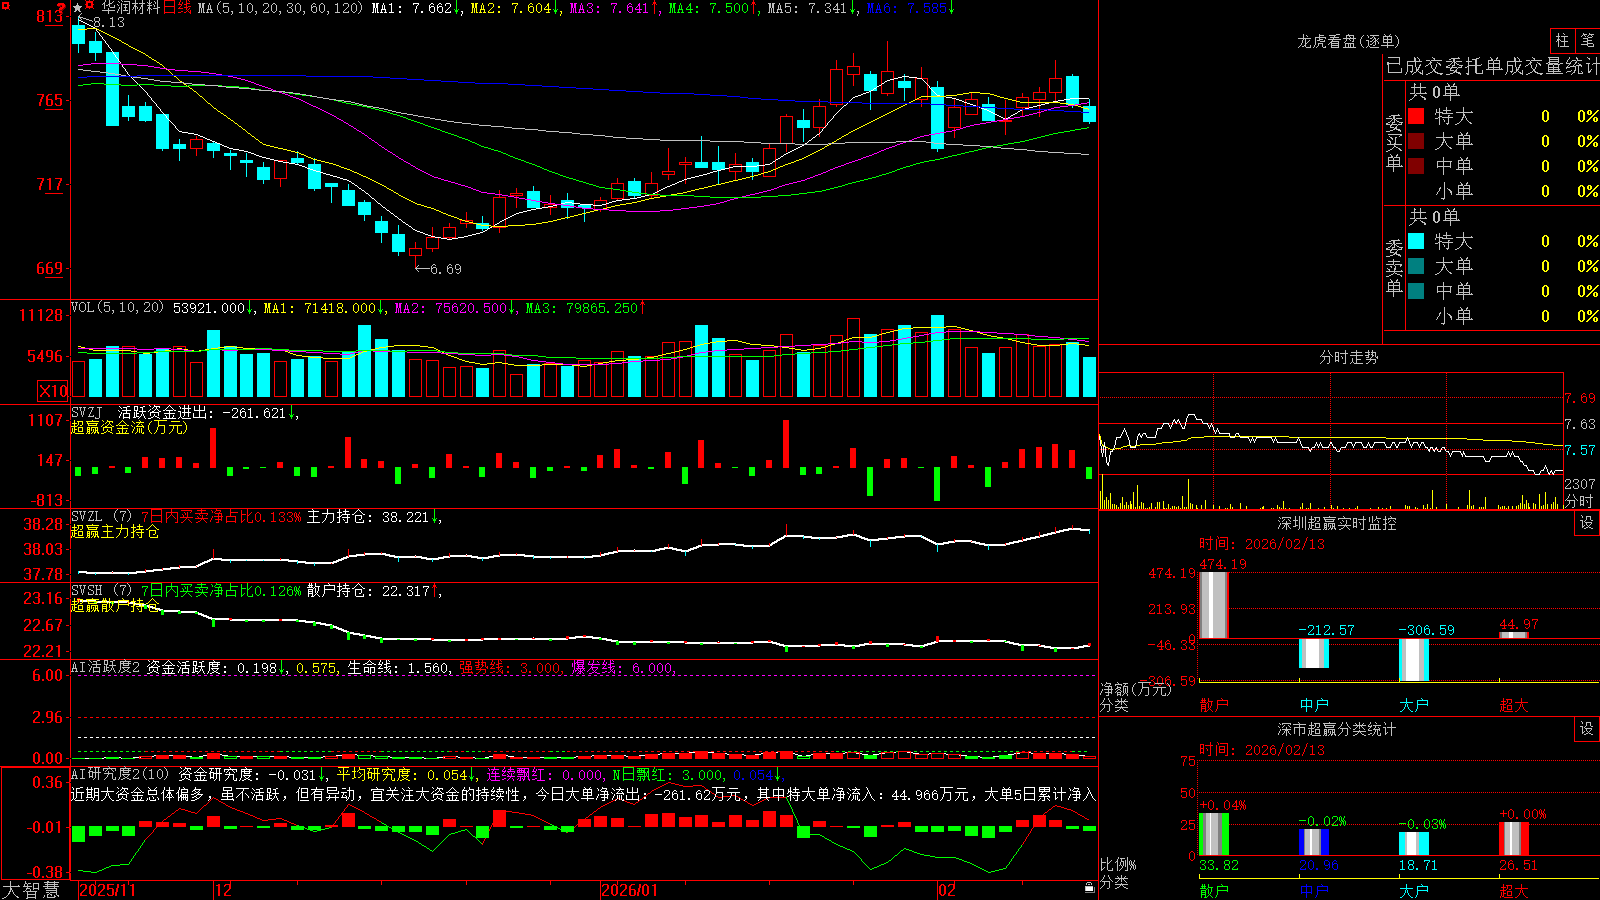This screenshot has height=900, width=1600.
Task: Click the teal 大单 sell order swatch
Action: [x=1416, y=266]
